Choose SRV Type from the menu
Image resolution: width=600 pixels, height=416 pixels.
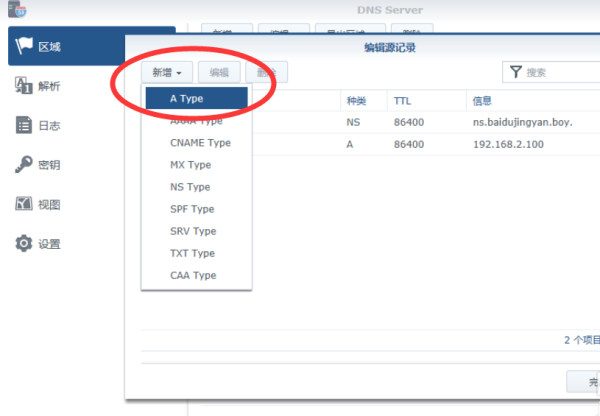(x=197, y=231)
